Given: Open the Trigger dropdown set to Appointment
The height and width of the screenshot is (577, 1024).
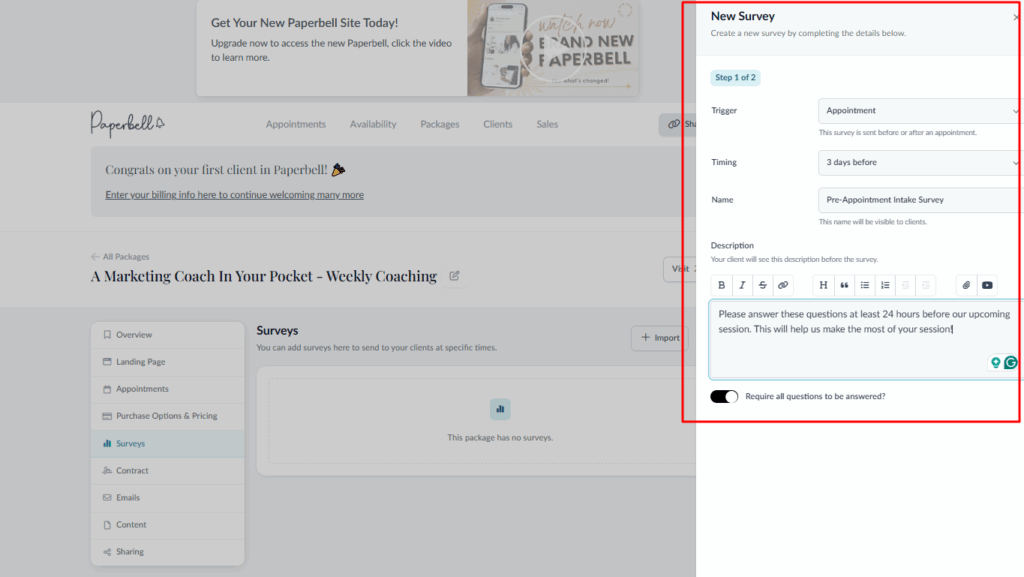Looking at the screenshot, I should (x=920, y=111).
